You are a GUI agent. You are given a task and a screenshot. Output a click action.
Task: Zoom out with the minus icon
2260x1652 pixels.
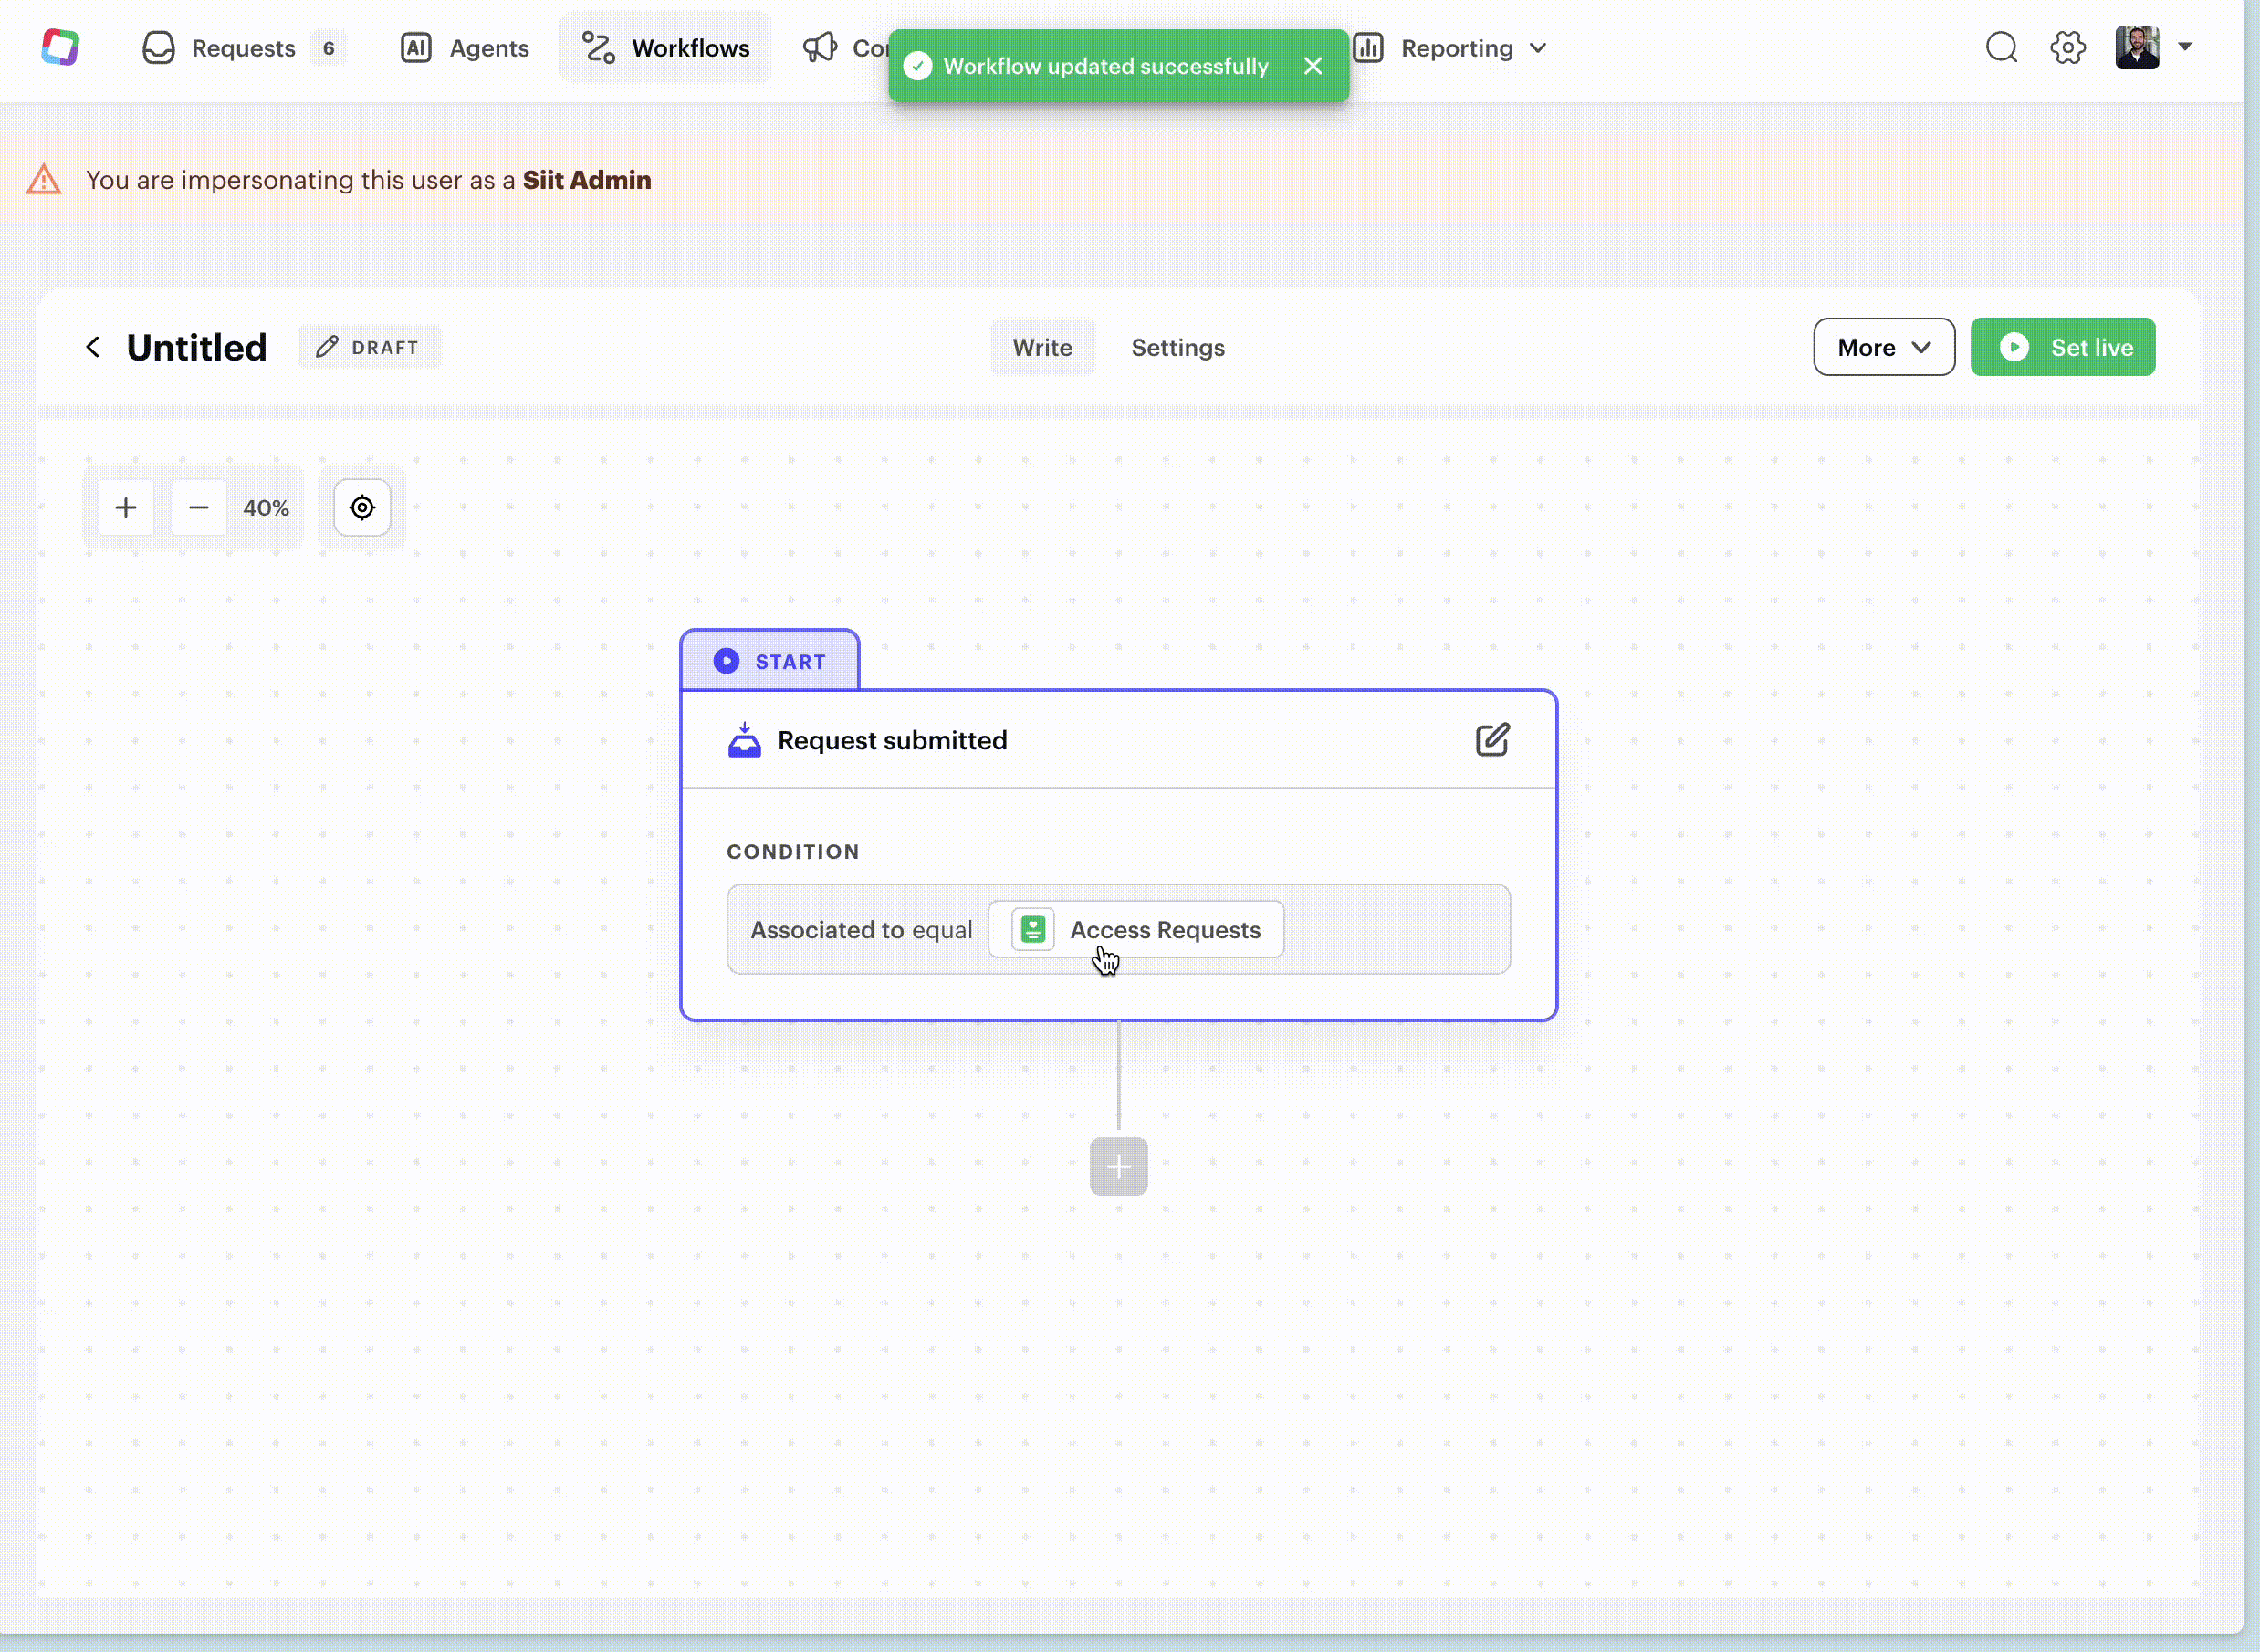coord(199,508)
